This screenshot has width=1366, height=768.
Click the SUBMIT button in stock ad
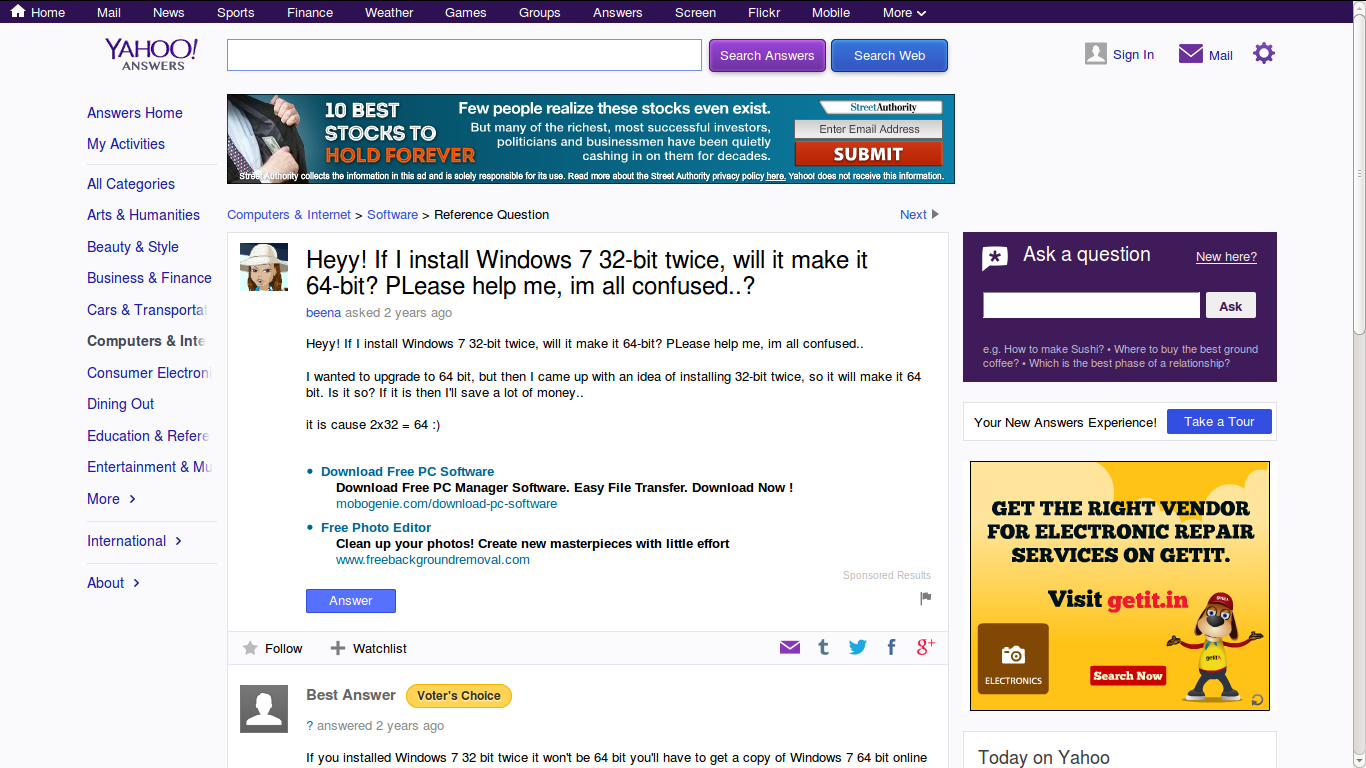[868, 154]
